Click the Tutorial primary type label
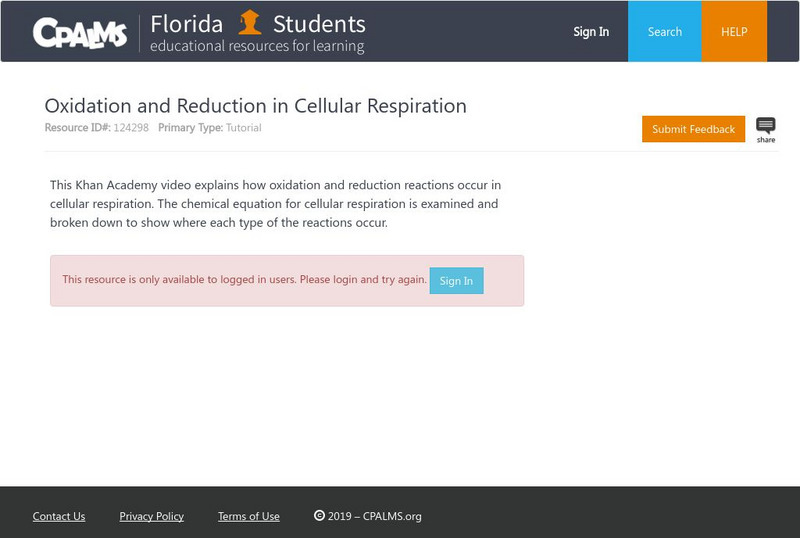 (243, 128)
